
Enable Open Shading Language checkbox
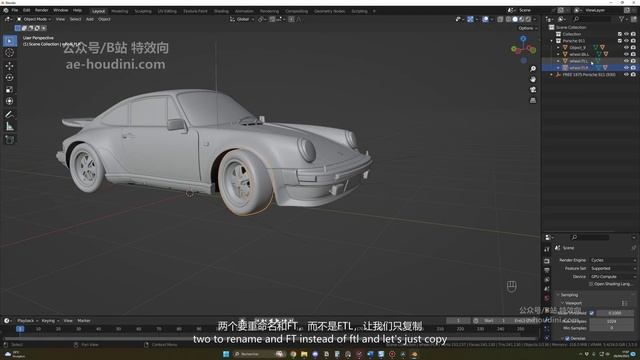[x=591, y=284]
